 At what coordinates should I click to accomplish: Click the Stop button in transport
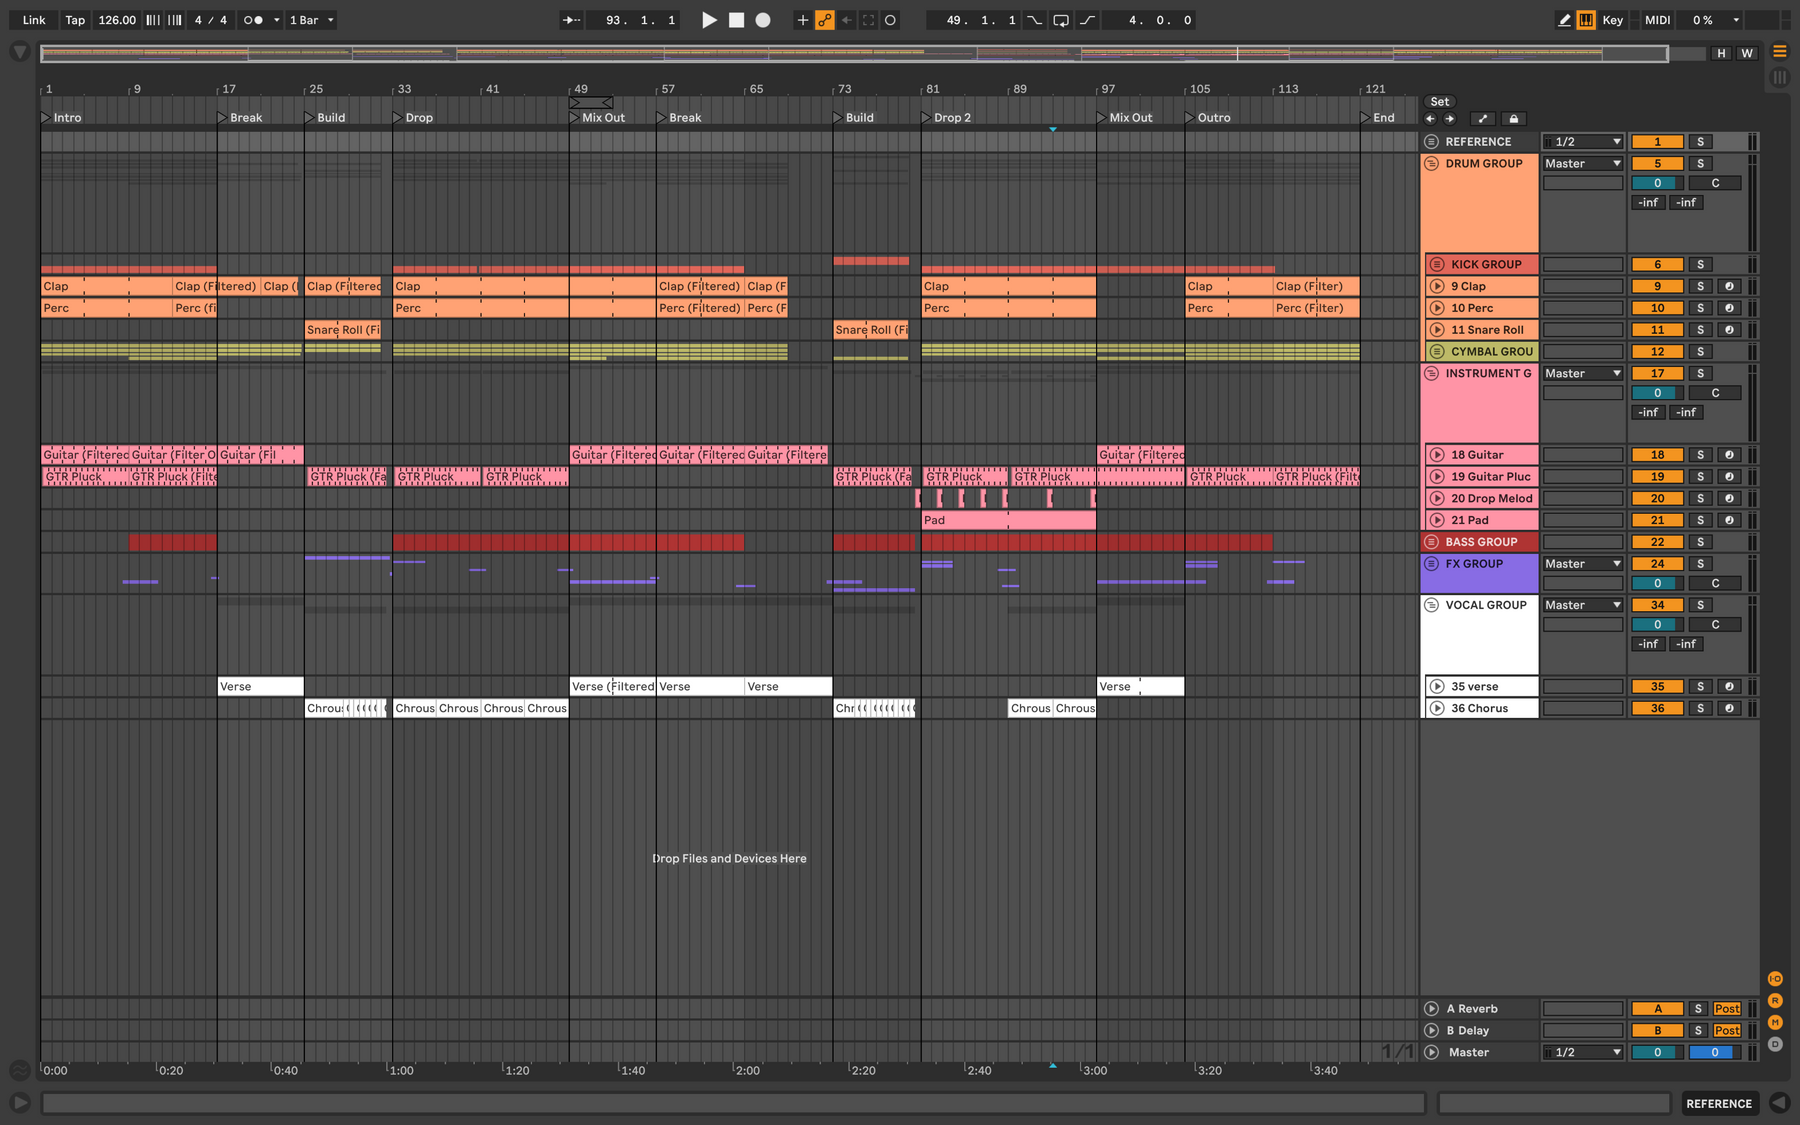[736, 20]
